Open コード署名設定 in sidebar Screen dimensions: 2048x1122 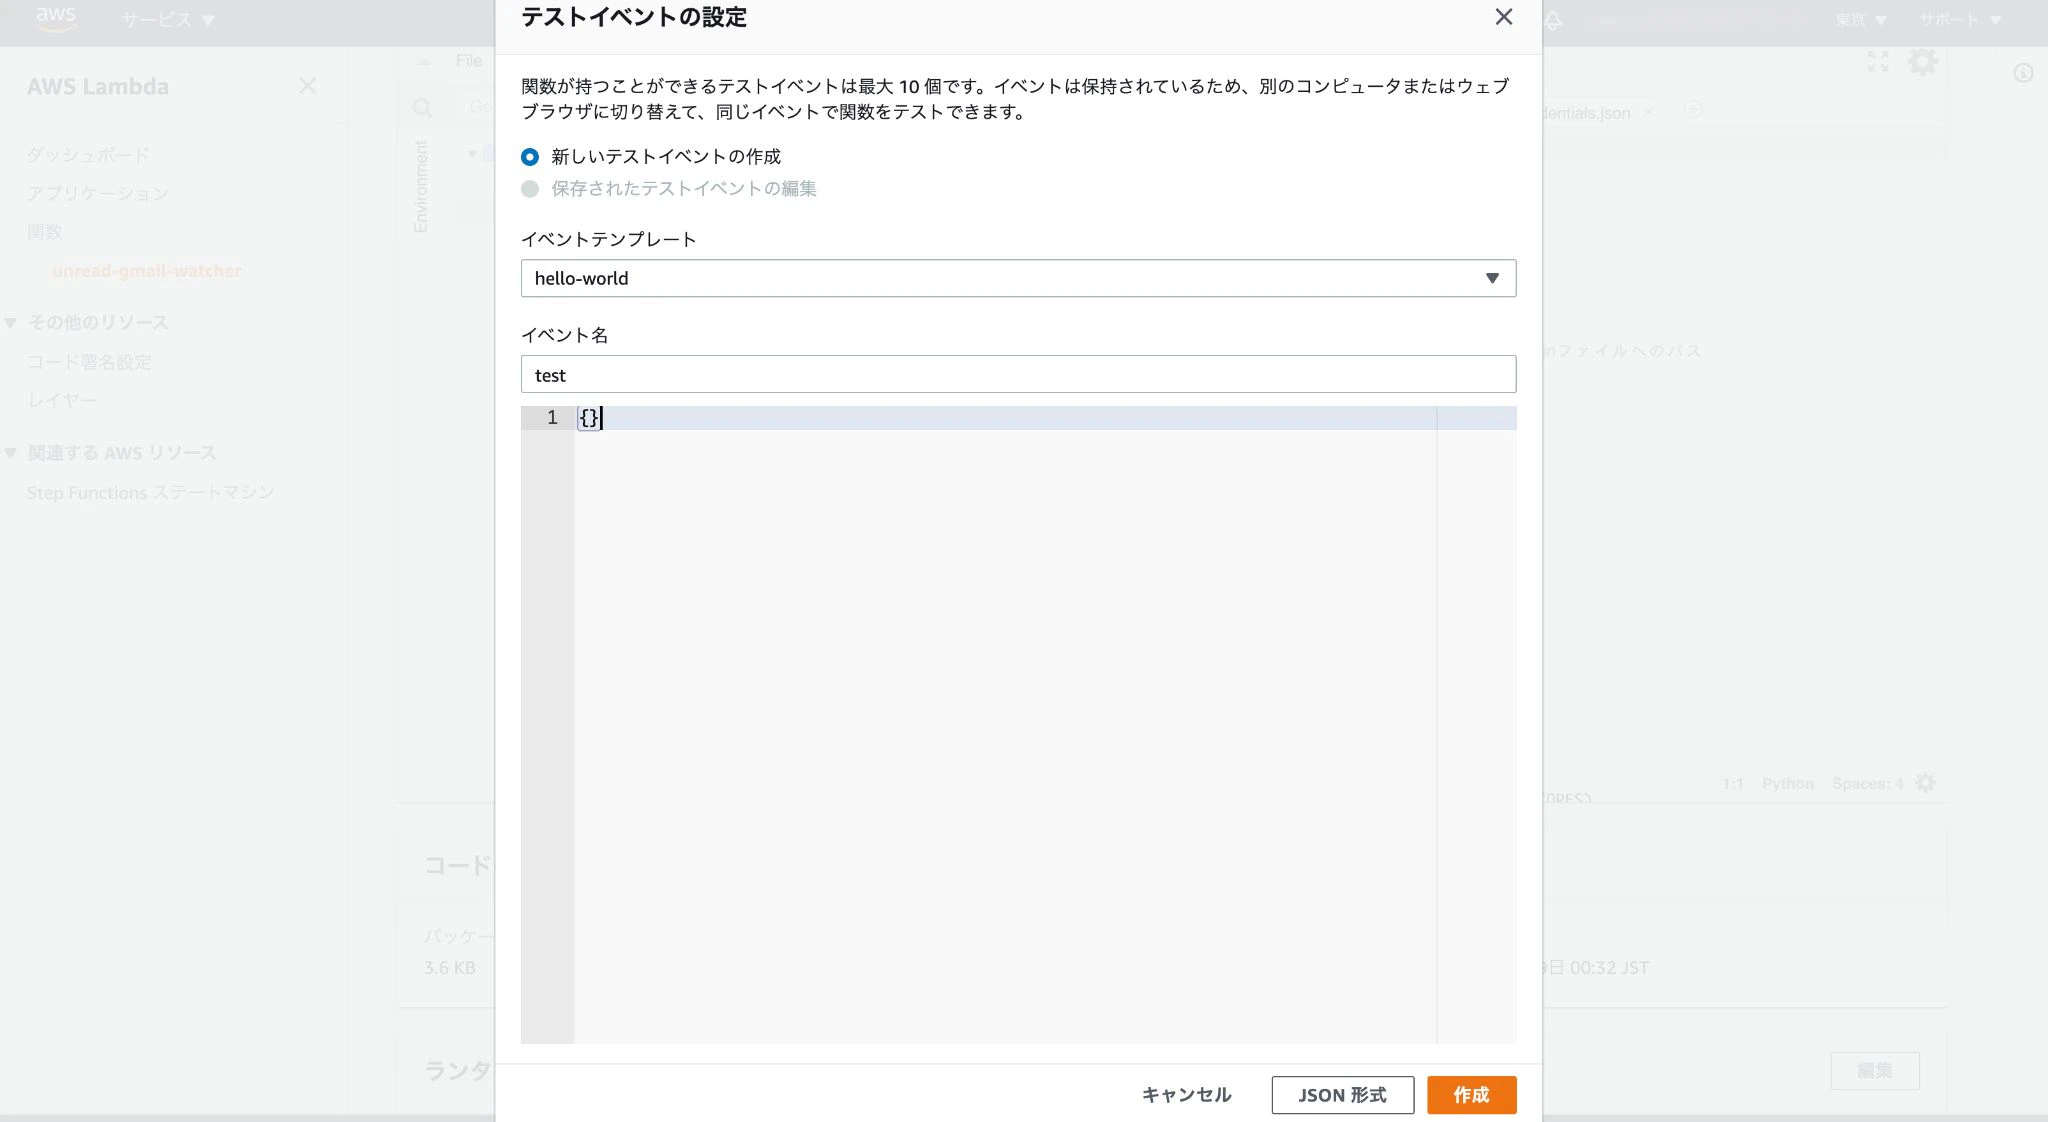click(x=89, y=362)
